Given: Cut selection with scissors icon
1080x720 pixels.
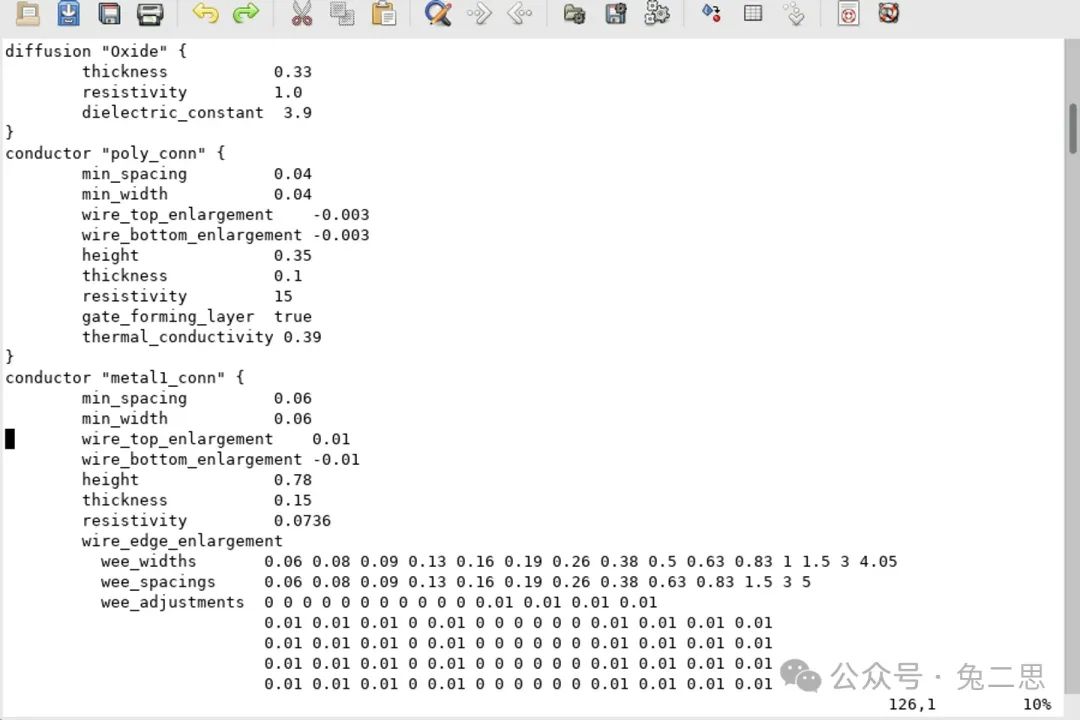Looking at the screenshot, I should (x=301, y=13).
